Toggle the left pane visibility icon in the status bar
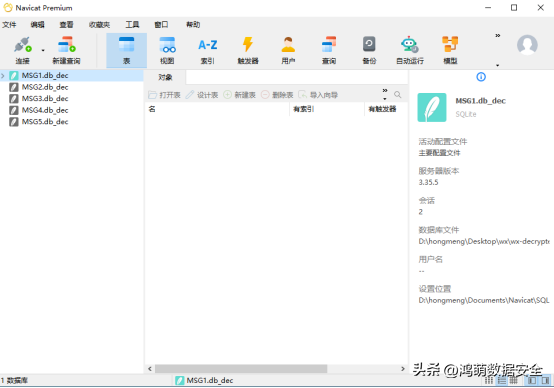This screenshot has width=554, height=388. click(x=532, y=381)
